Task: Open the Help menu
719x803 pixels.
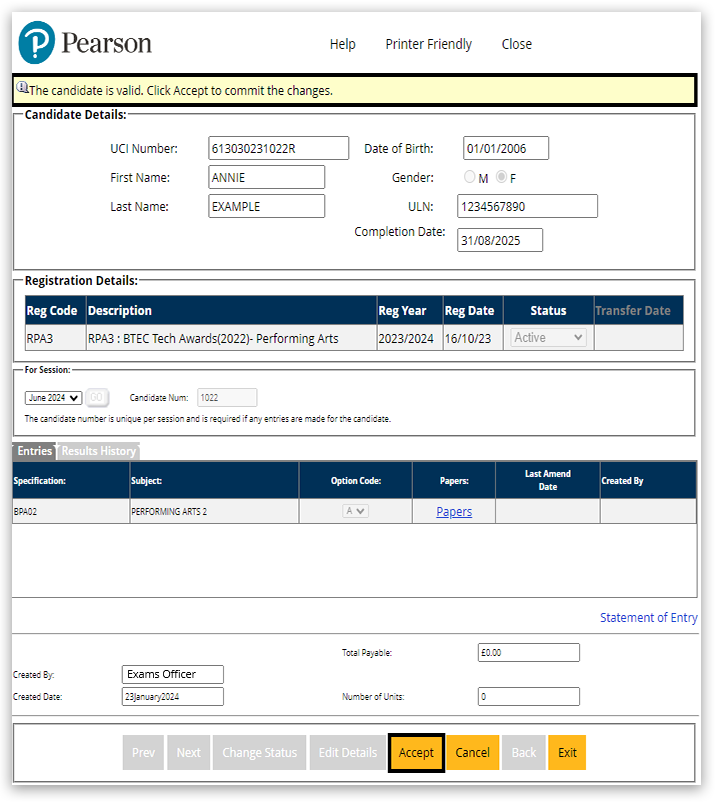Action: pos(343,44)
